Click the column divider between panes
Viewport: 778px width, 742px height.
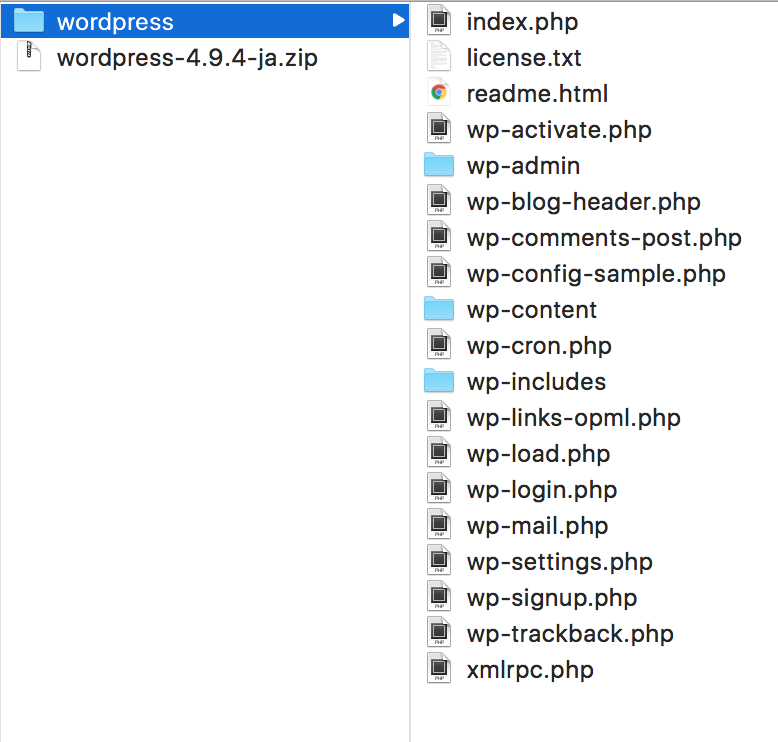coord(410,371)
